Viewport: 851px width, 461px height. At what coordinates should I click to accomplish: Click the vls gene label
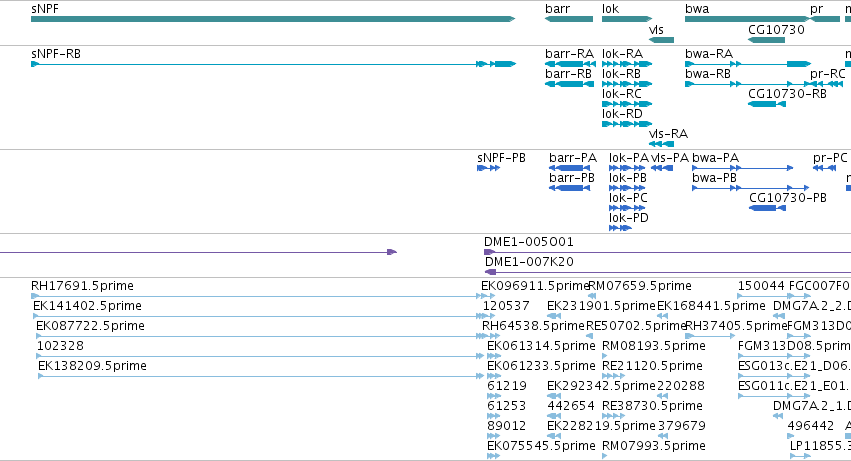click(x=656, y=29)
